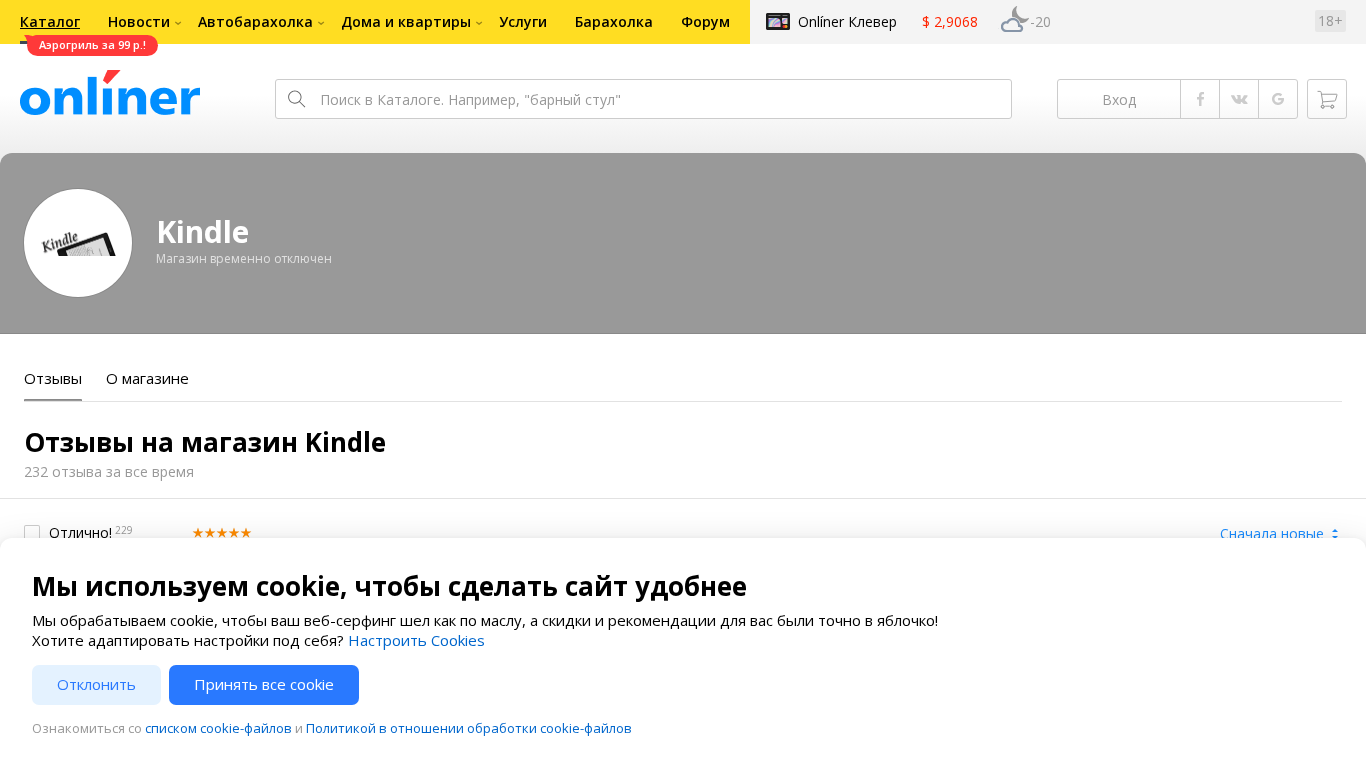
Task: Click the weather forecast icon
Action: tap(1014, 21)
